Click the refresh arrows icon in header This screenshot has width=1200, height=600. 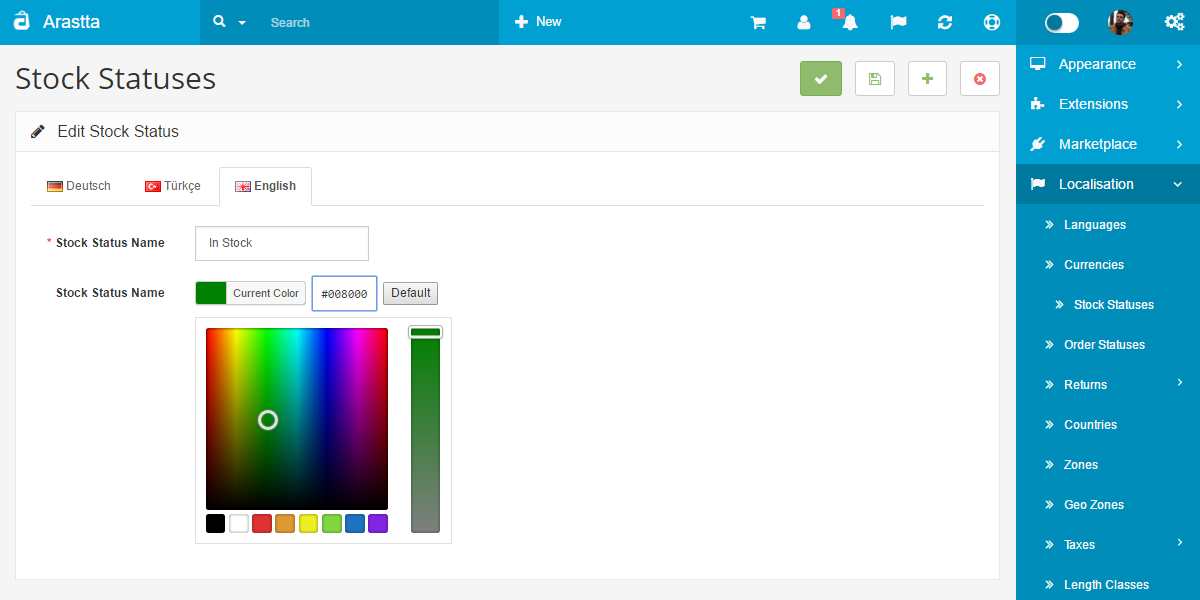[x=945, y=22]
